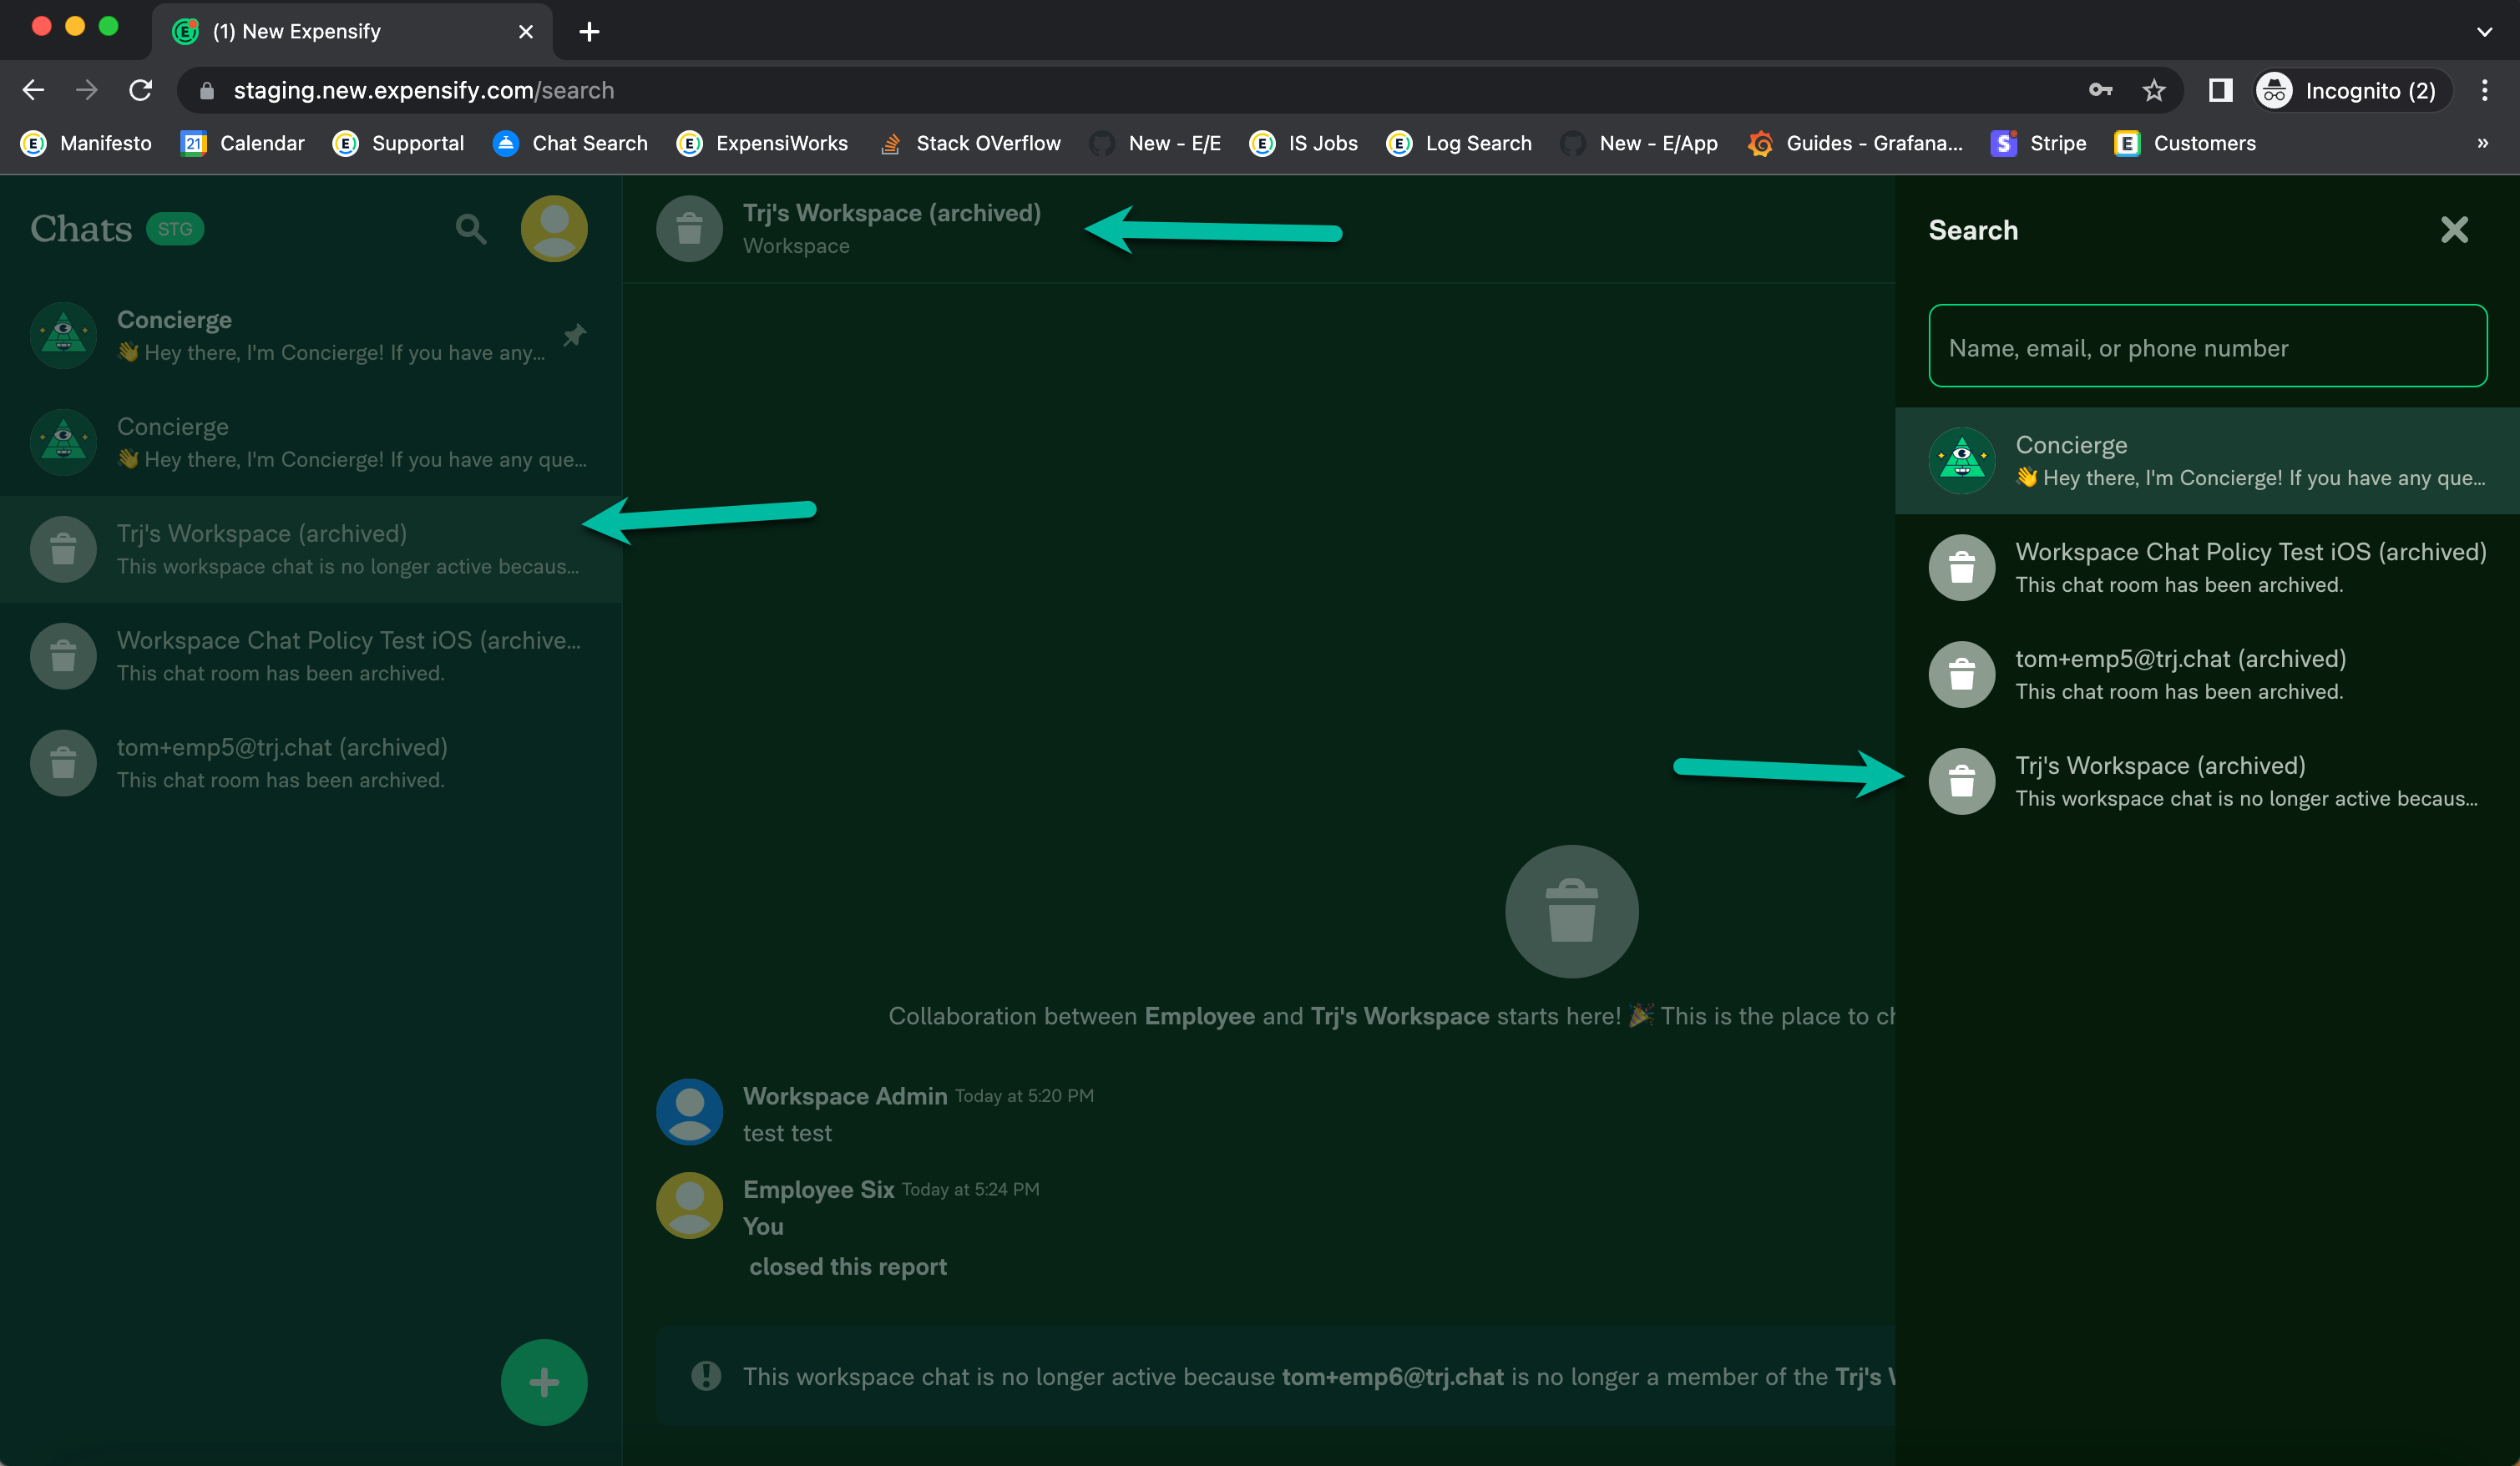Open search with the magnifier icon in Chats sidebar
This screenshot has width=2520, height=1466.
pos(472,229)
